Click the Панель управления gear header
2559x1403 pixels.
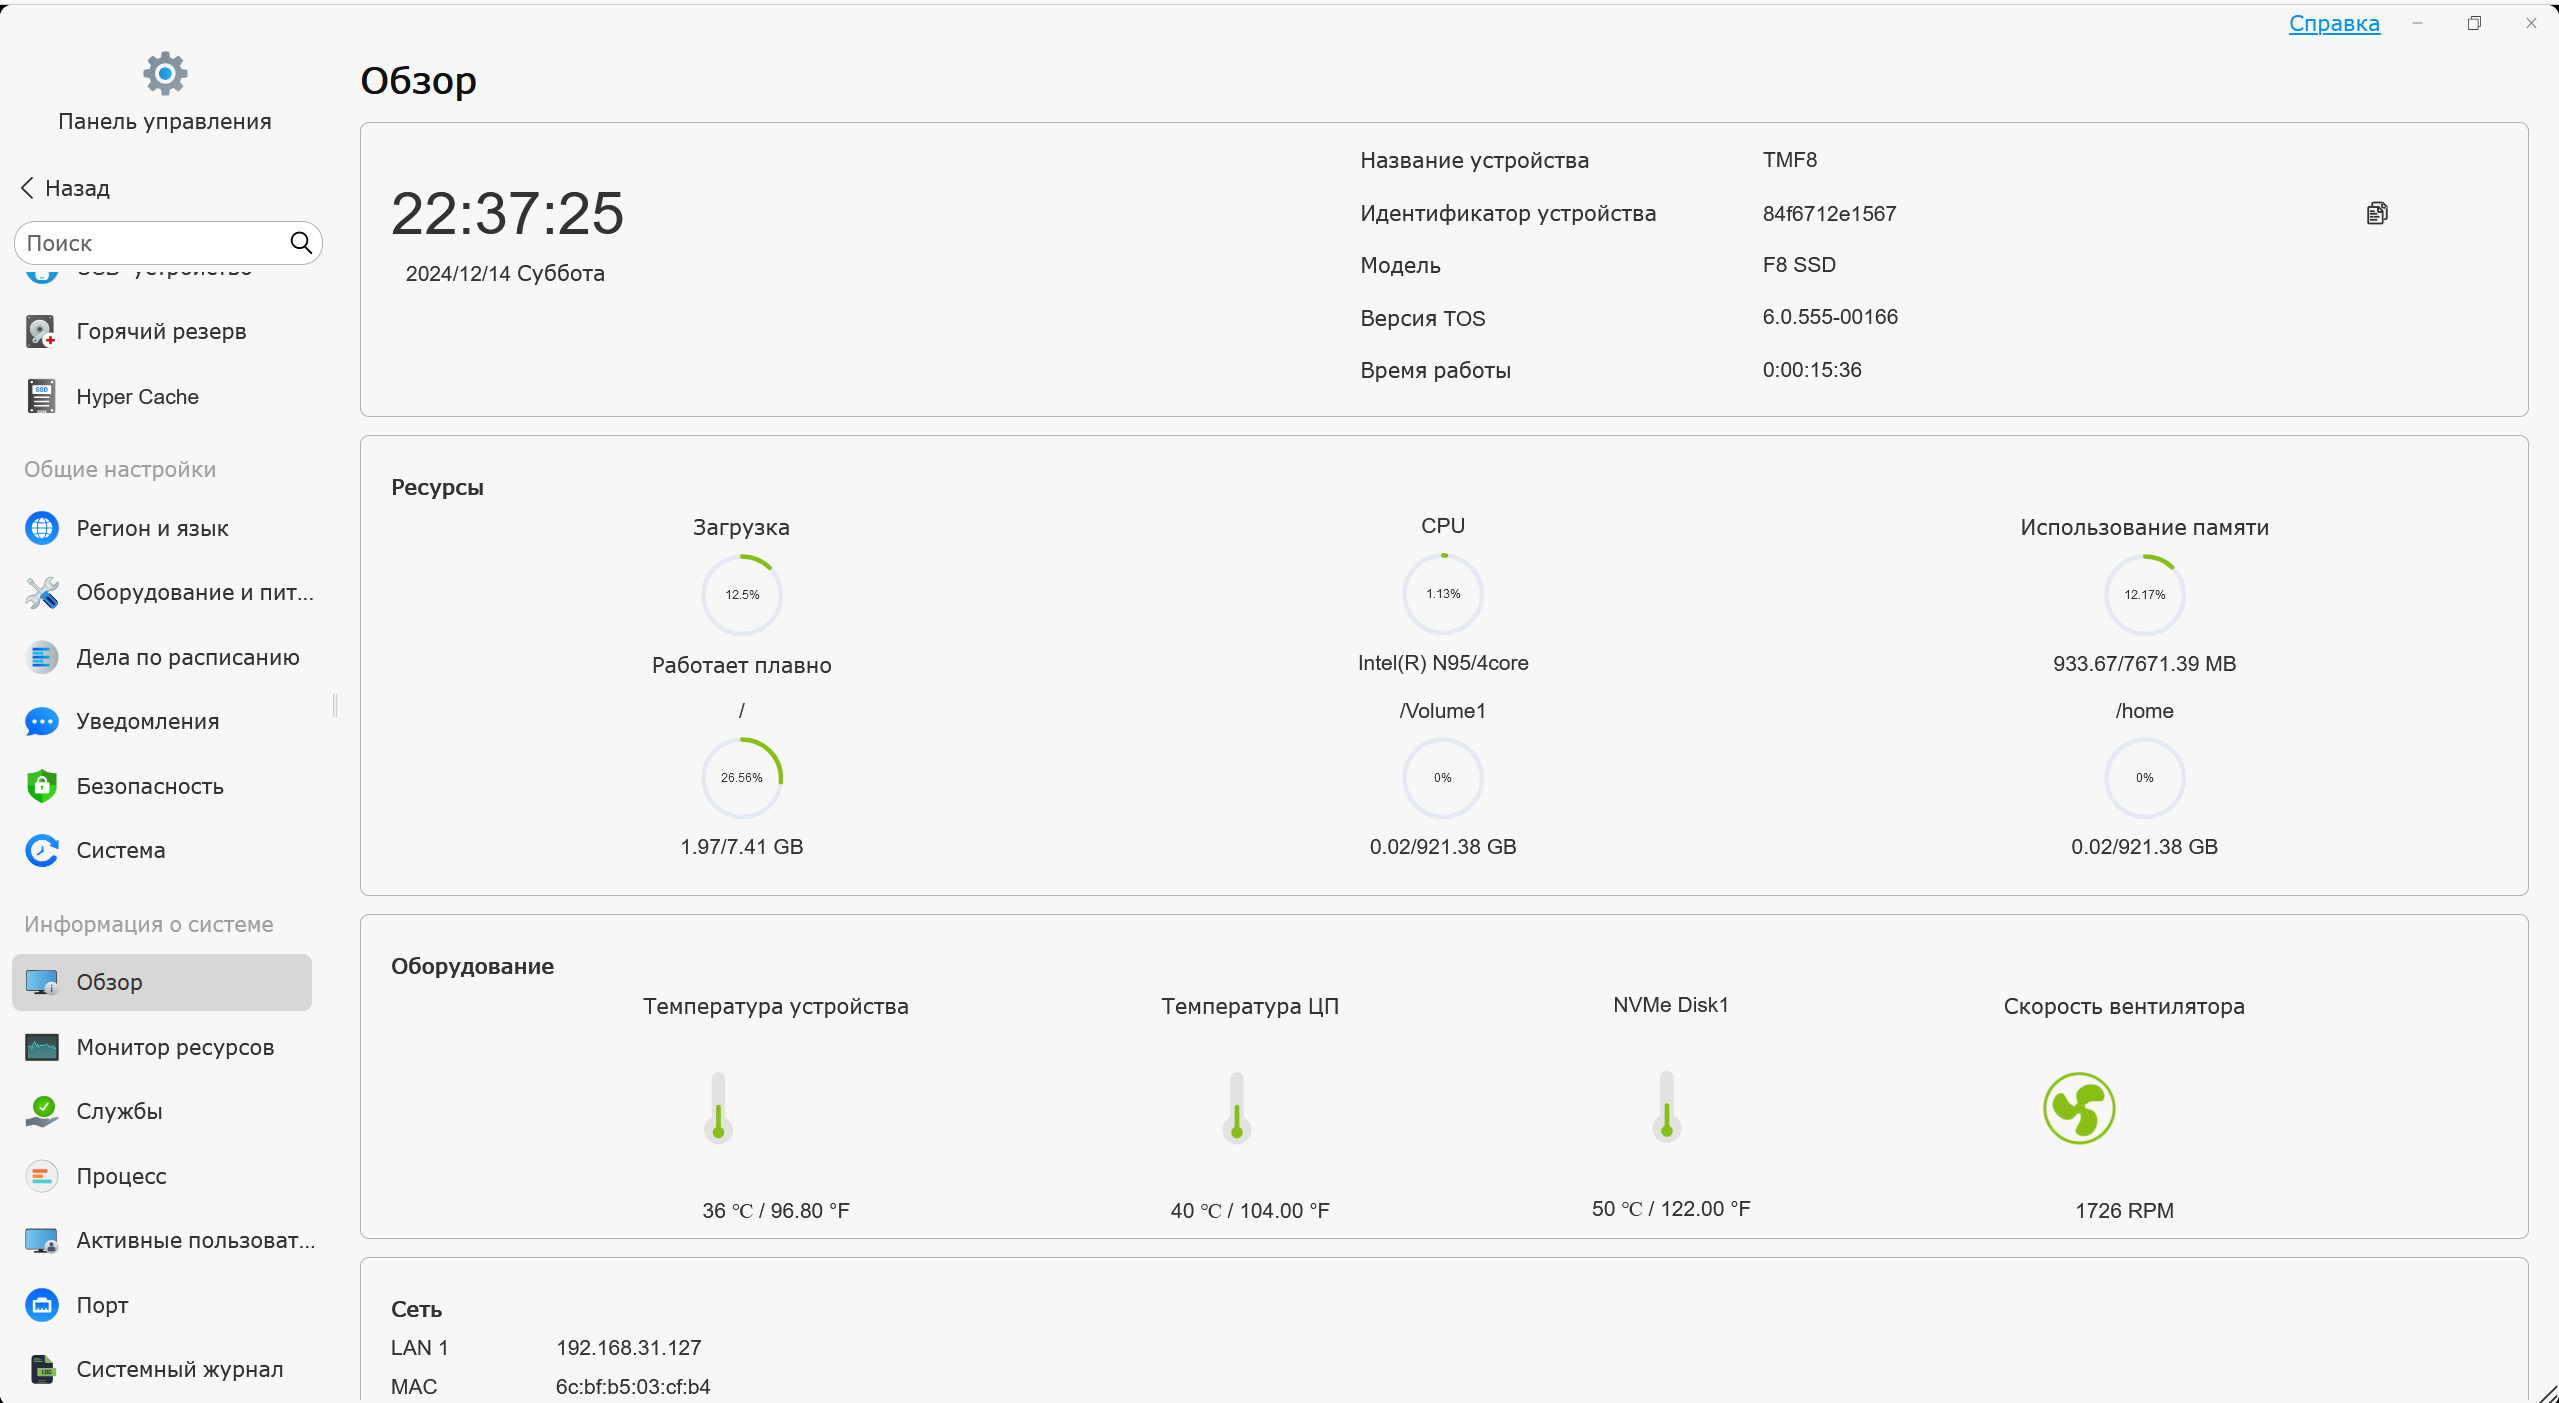[x=165, y=74]
